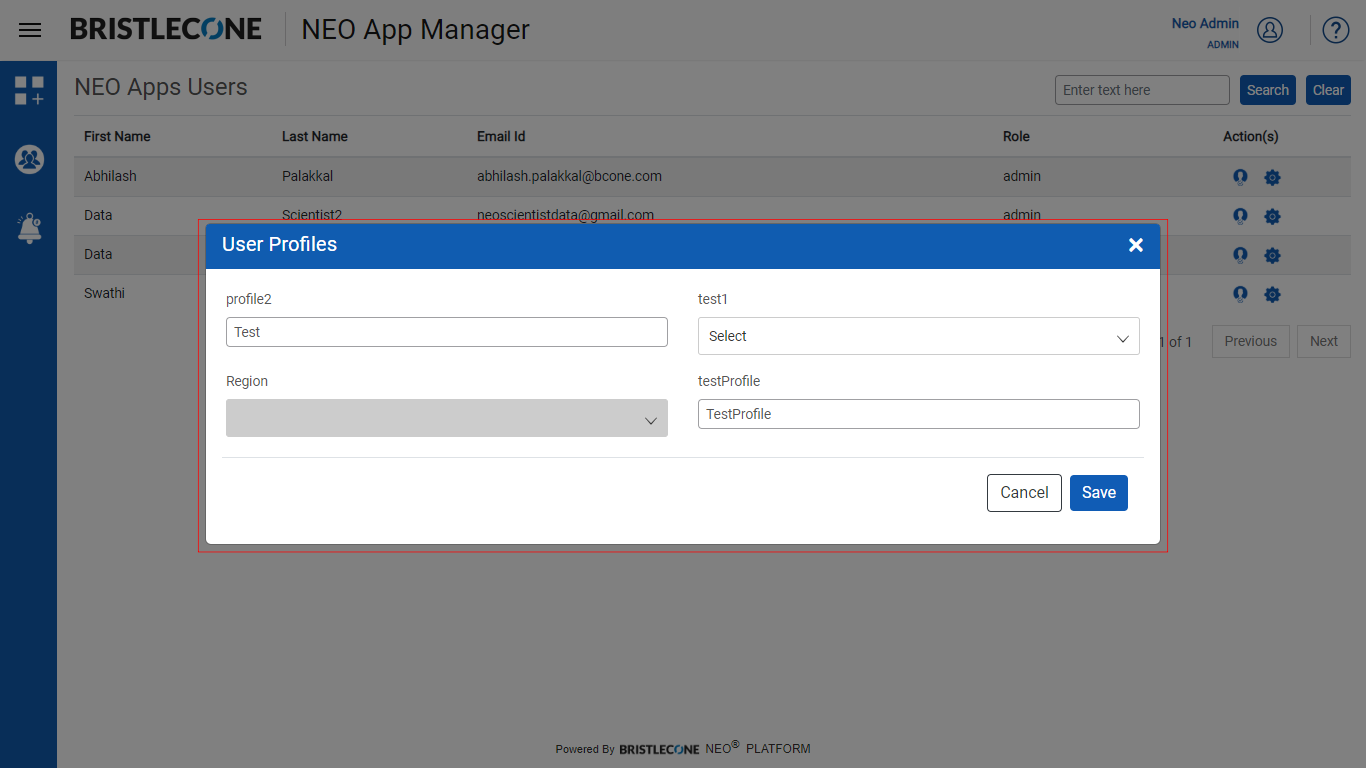The height and width of the screenshot is (768, 1366).
Task: Open the apps grid icon in sidebar
Action: tap(29, 91)
